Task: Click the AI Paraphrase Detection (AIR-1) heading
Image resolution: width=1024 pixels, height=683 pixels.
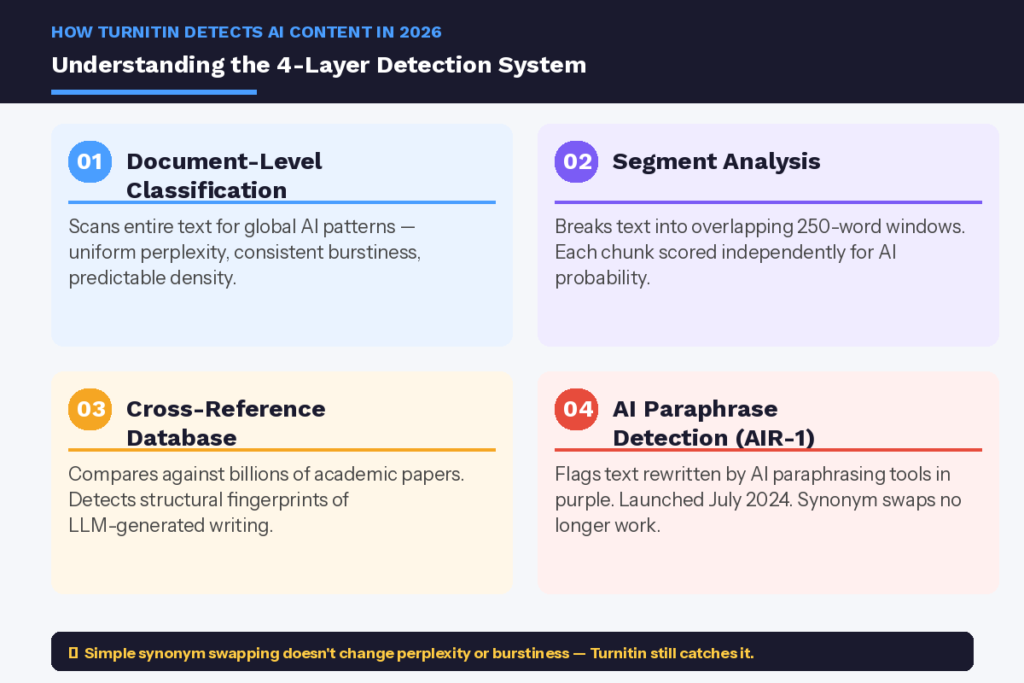Action: [x=713, y=423]
